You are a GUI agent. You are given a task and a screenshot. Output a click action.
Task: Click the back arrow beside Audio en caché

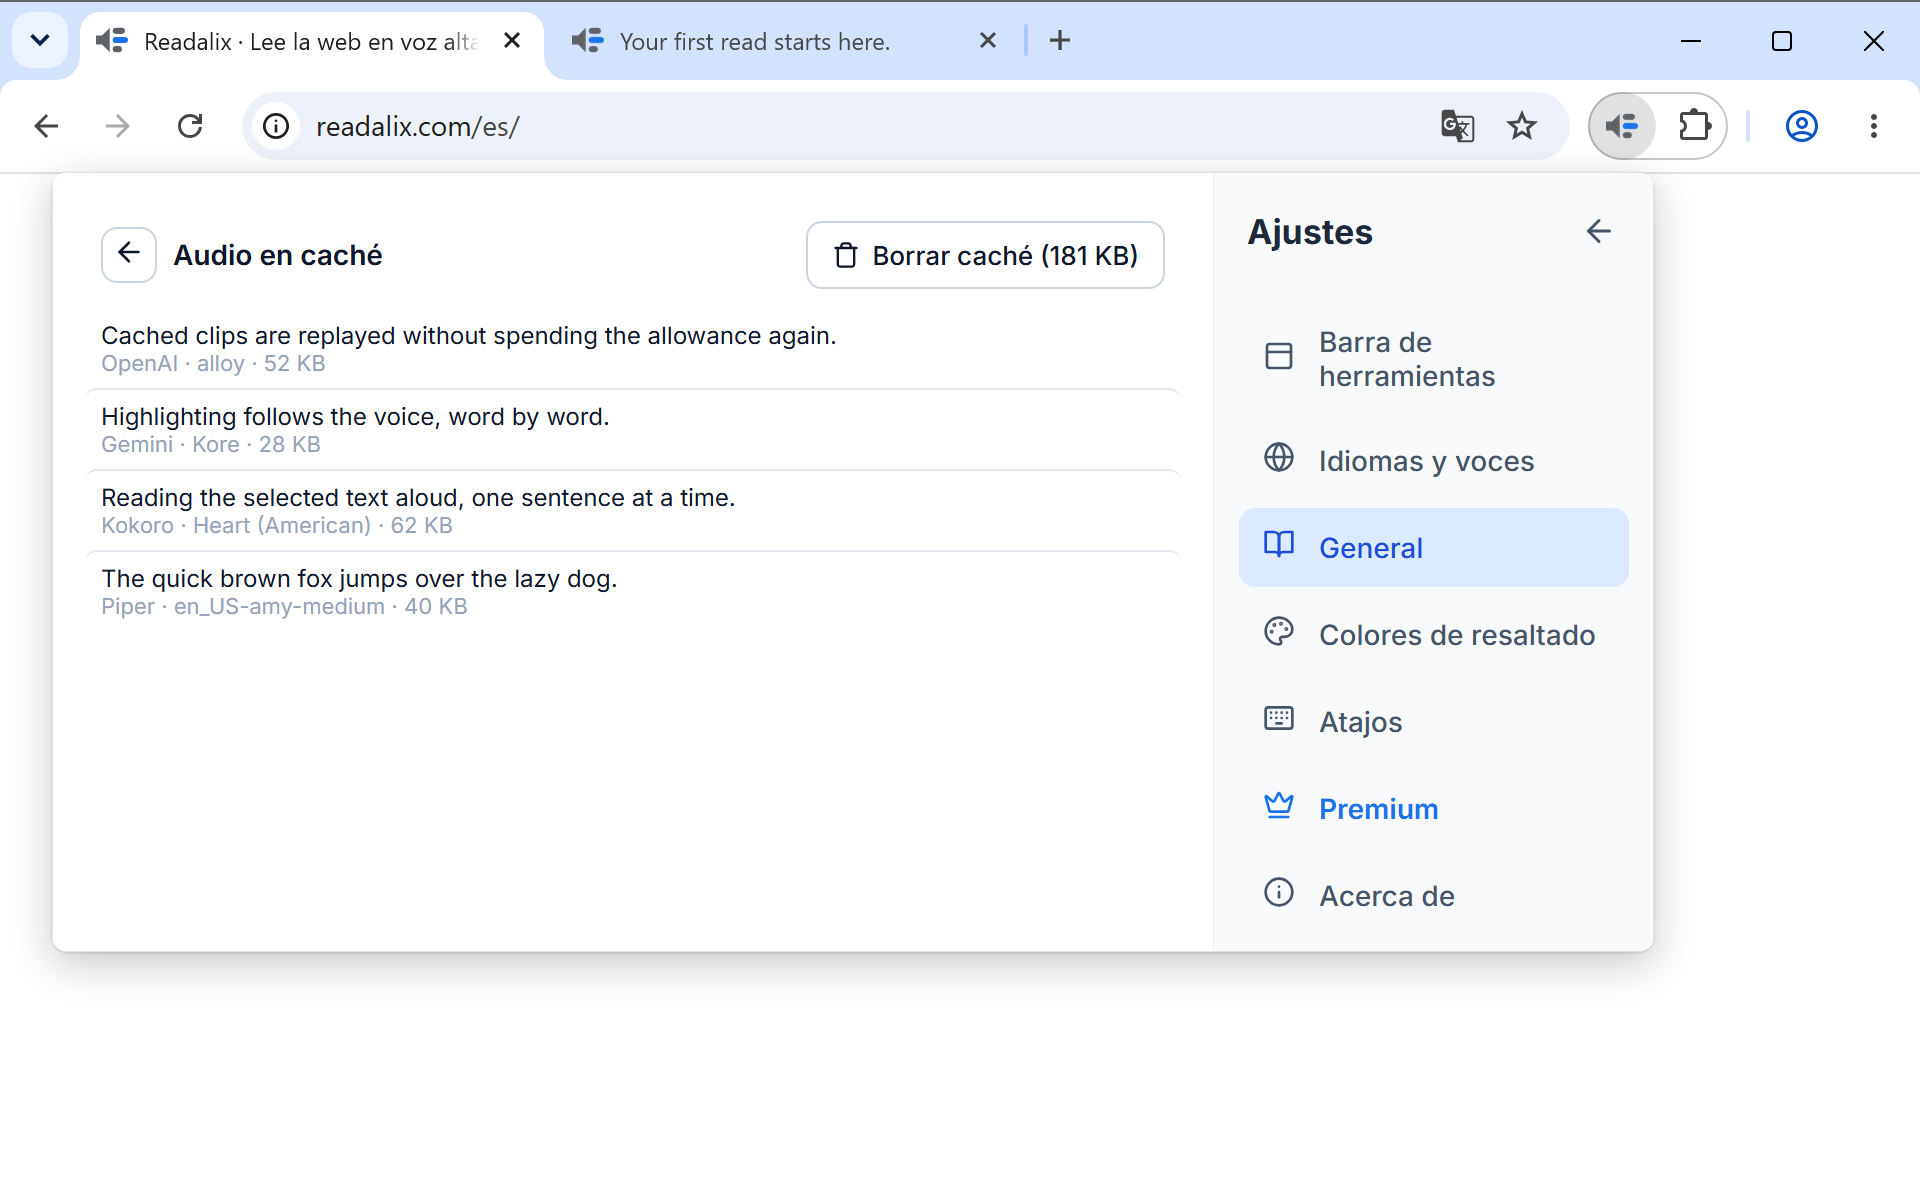(129, 254)
